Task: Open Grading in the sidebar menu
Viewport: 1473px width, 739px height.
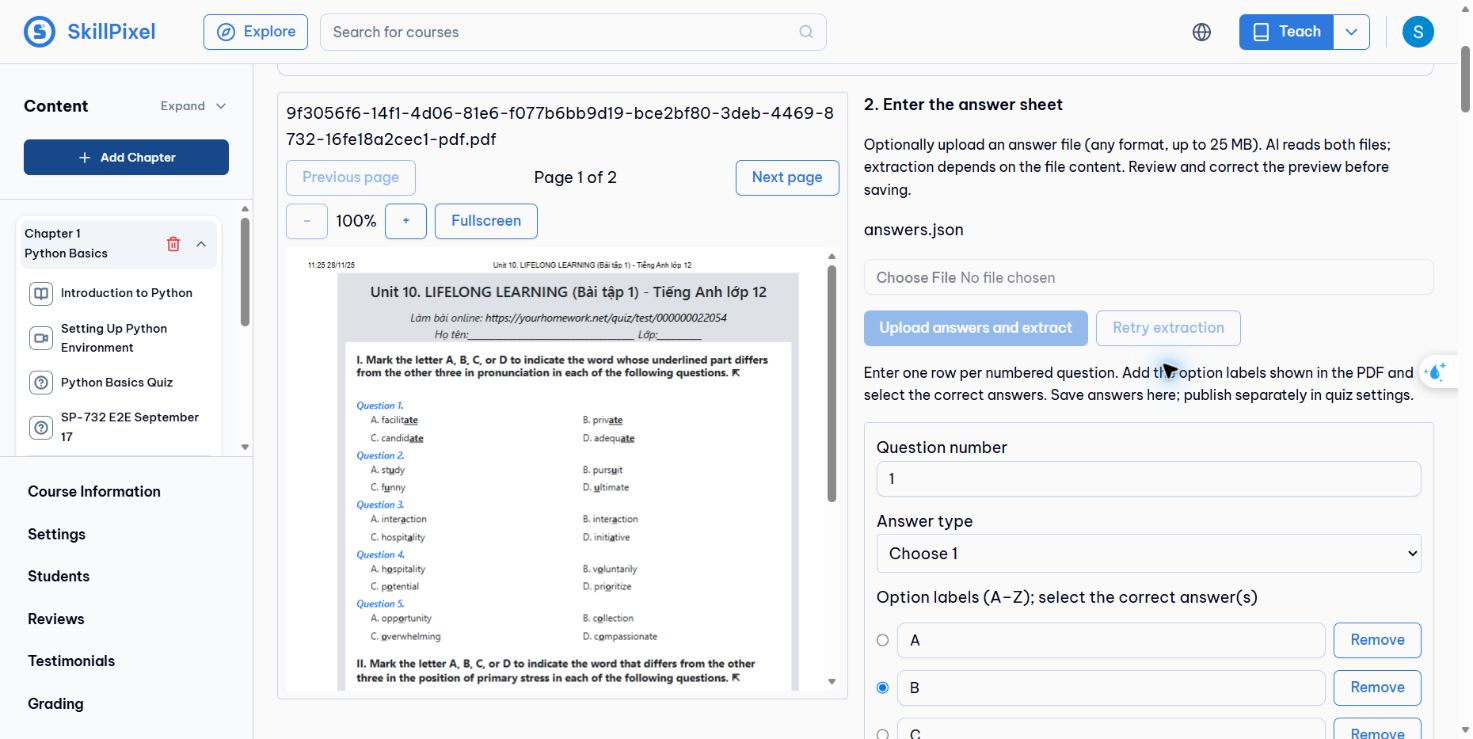Action: click(56, 704)
